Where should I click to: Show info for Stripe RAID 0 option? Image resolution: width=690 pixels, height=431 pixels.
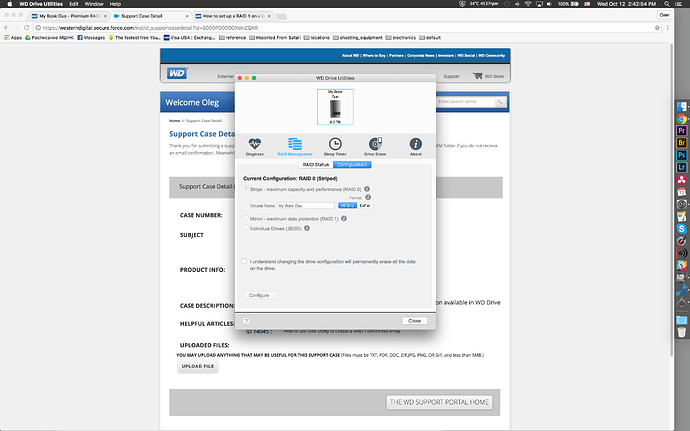pos(367,189)
